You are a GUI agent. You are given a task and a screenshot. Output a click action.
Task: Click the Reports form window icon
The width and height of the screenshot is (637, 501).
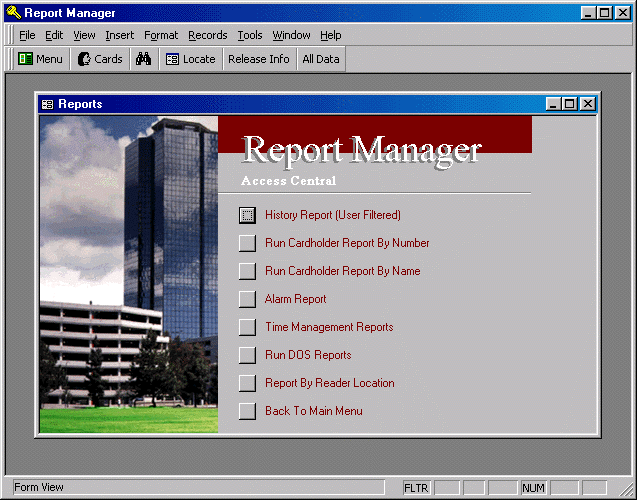click(x=47, y=104)
